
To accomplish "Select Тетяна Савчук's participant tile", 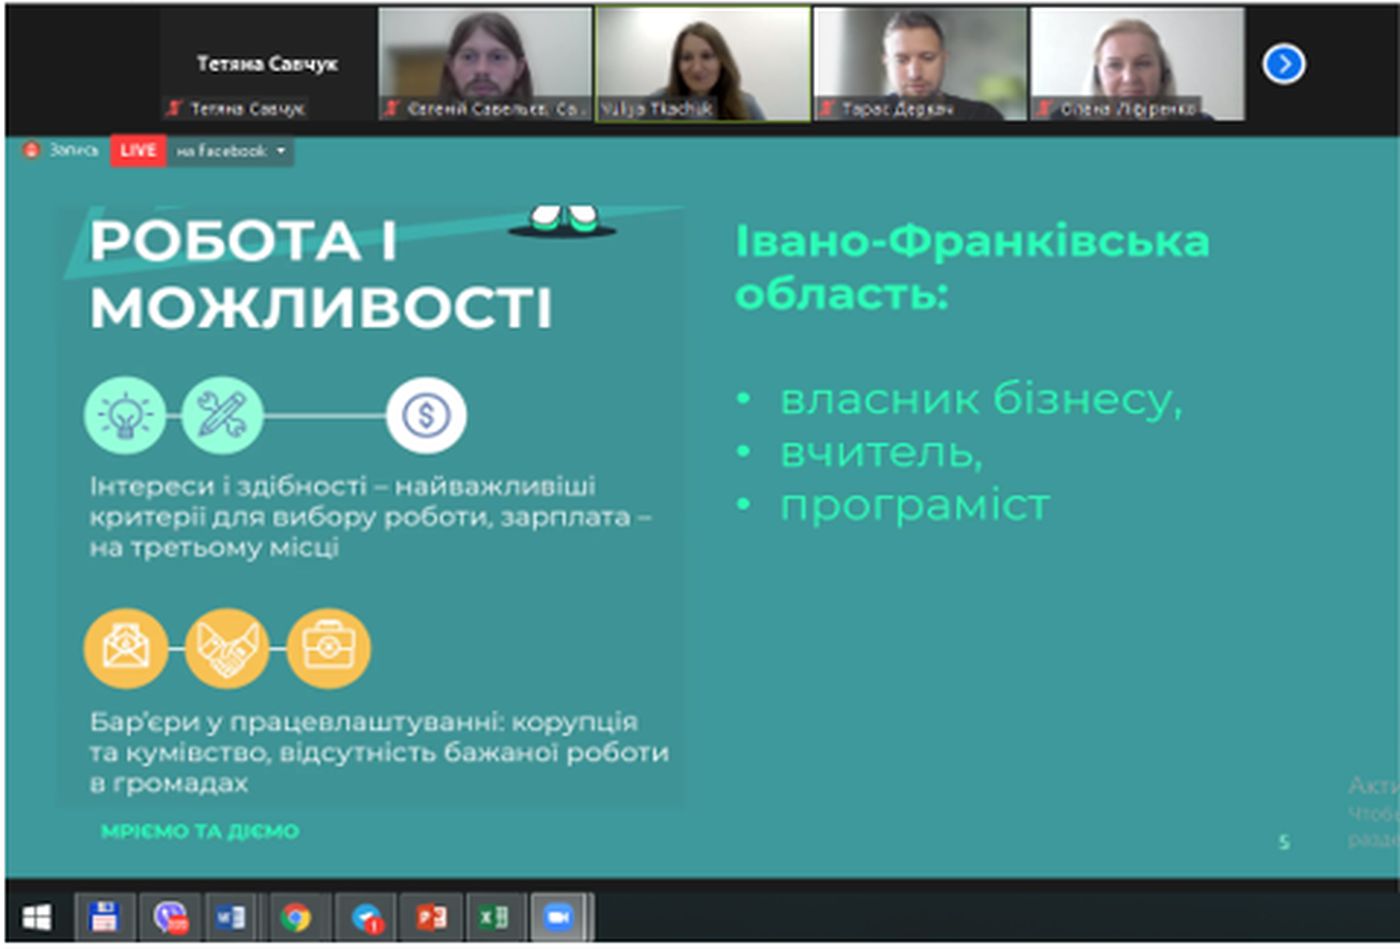I will (266, 65).
